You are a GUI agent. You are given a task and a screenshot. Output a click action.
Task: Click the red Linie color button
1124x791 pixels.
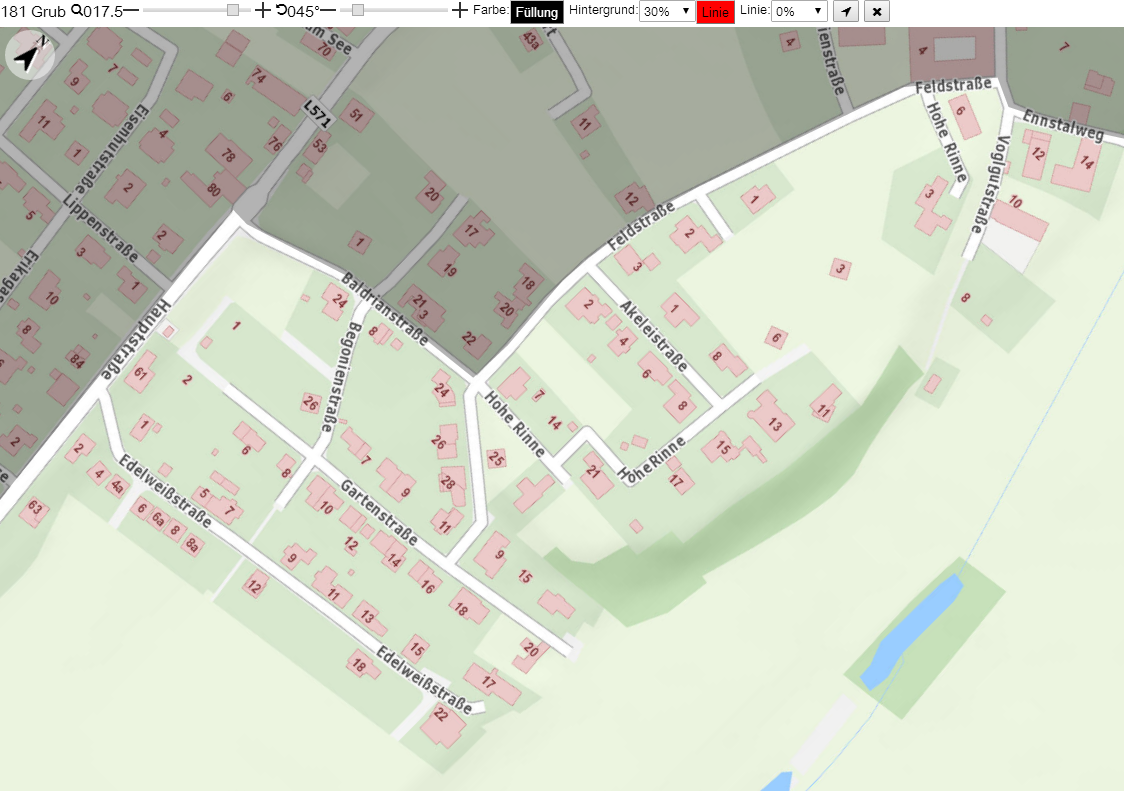coord(715,12)
